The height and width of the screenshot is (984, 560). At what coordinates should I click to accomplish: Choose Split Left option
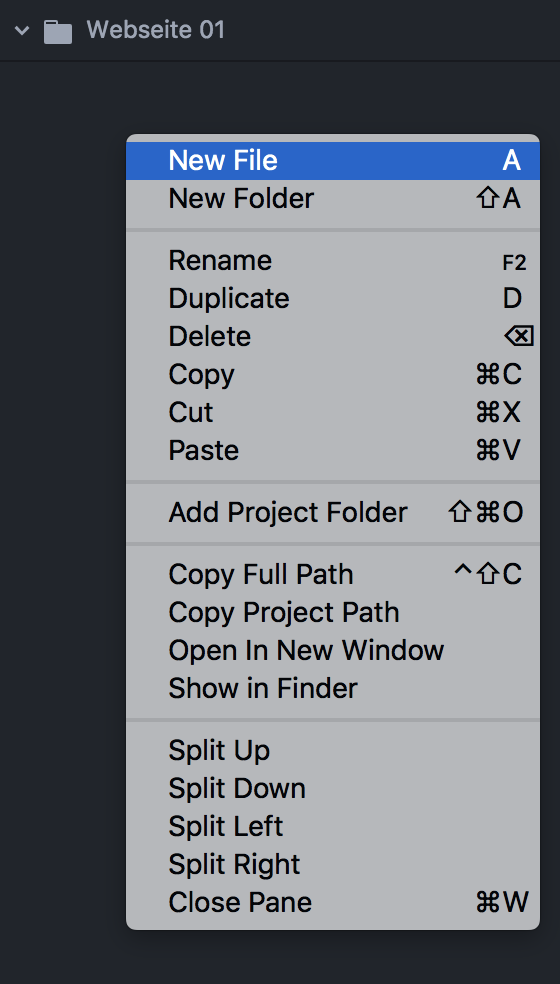pyautogui.click(x=333, y=826)
